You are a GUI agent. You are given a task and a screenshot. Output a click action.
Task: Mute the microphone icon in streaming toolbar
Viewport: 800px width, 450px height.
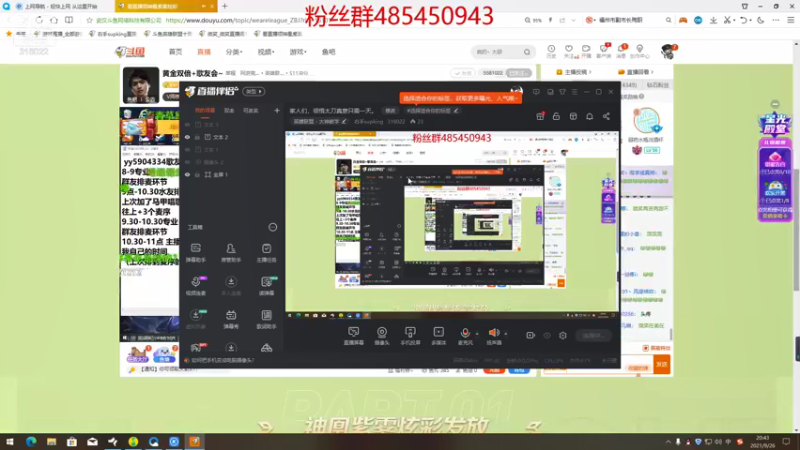[465, 333]
